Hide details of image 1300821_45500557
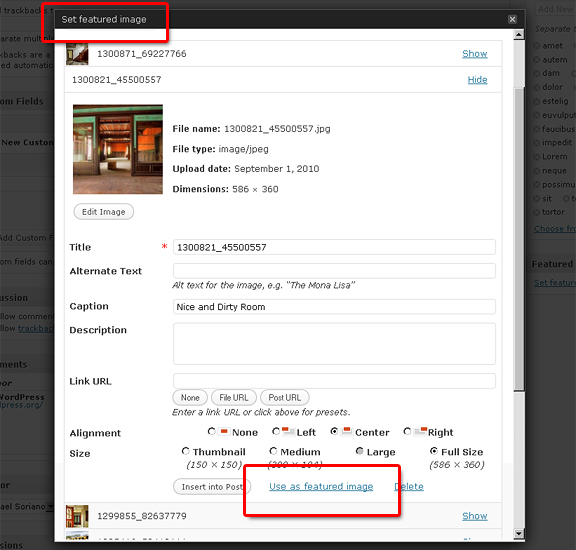Screen dimensions: 576x550 tap(477, 80)
